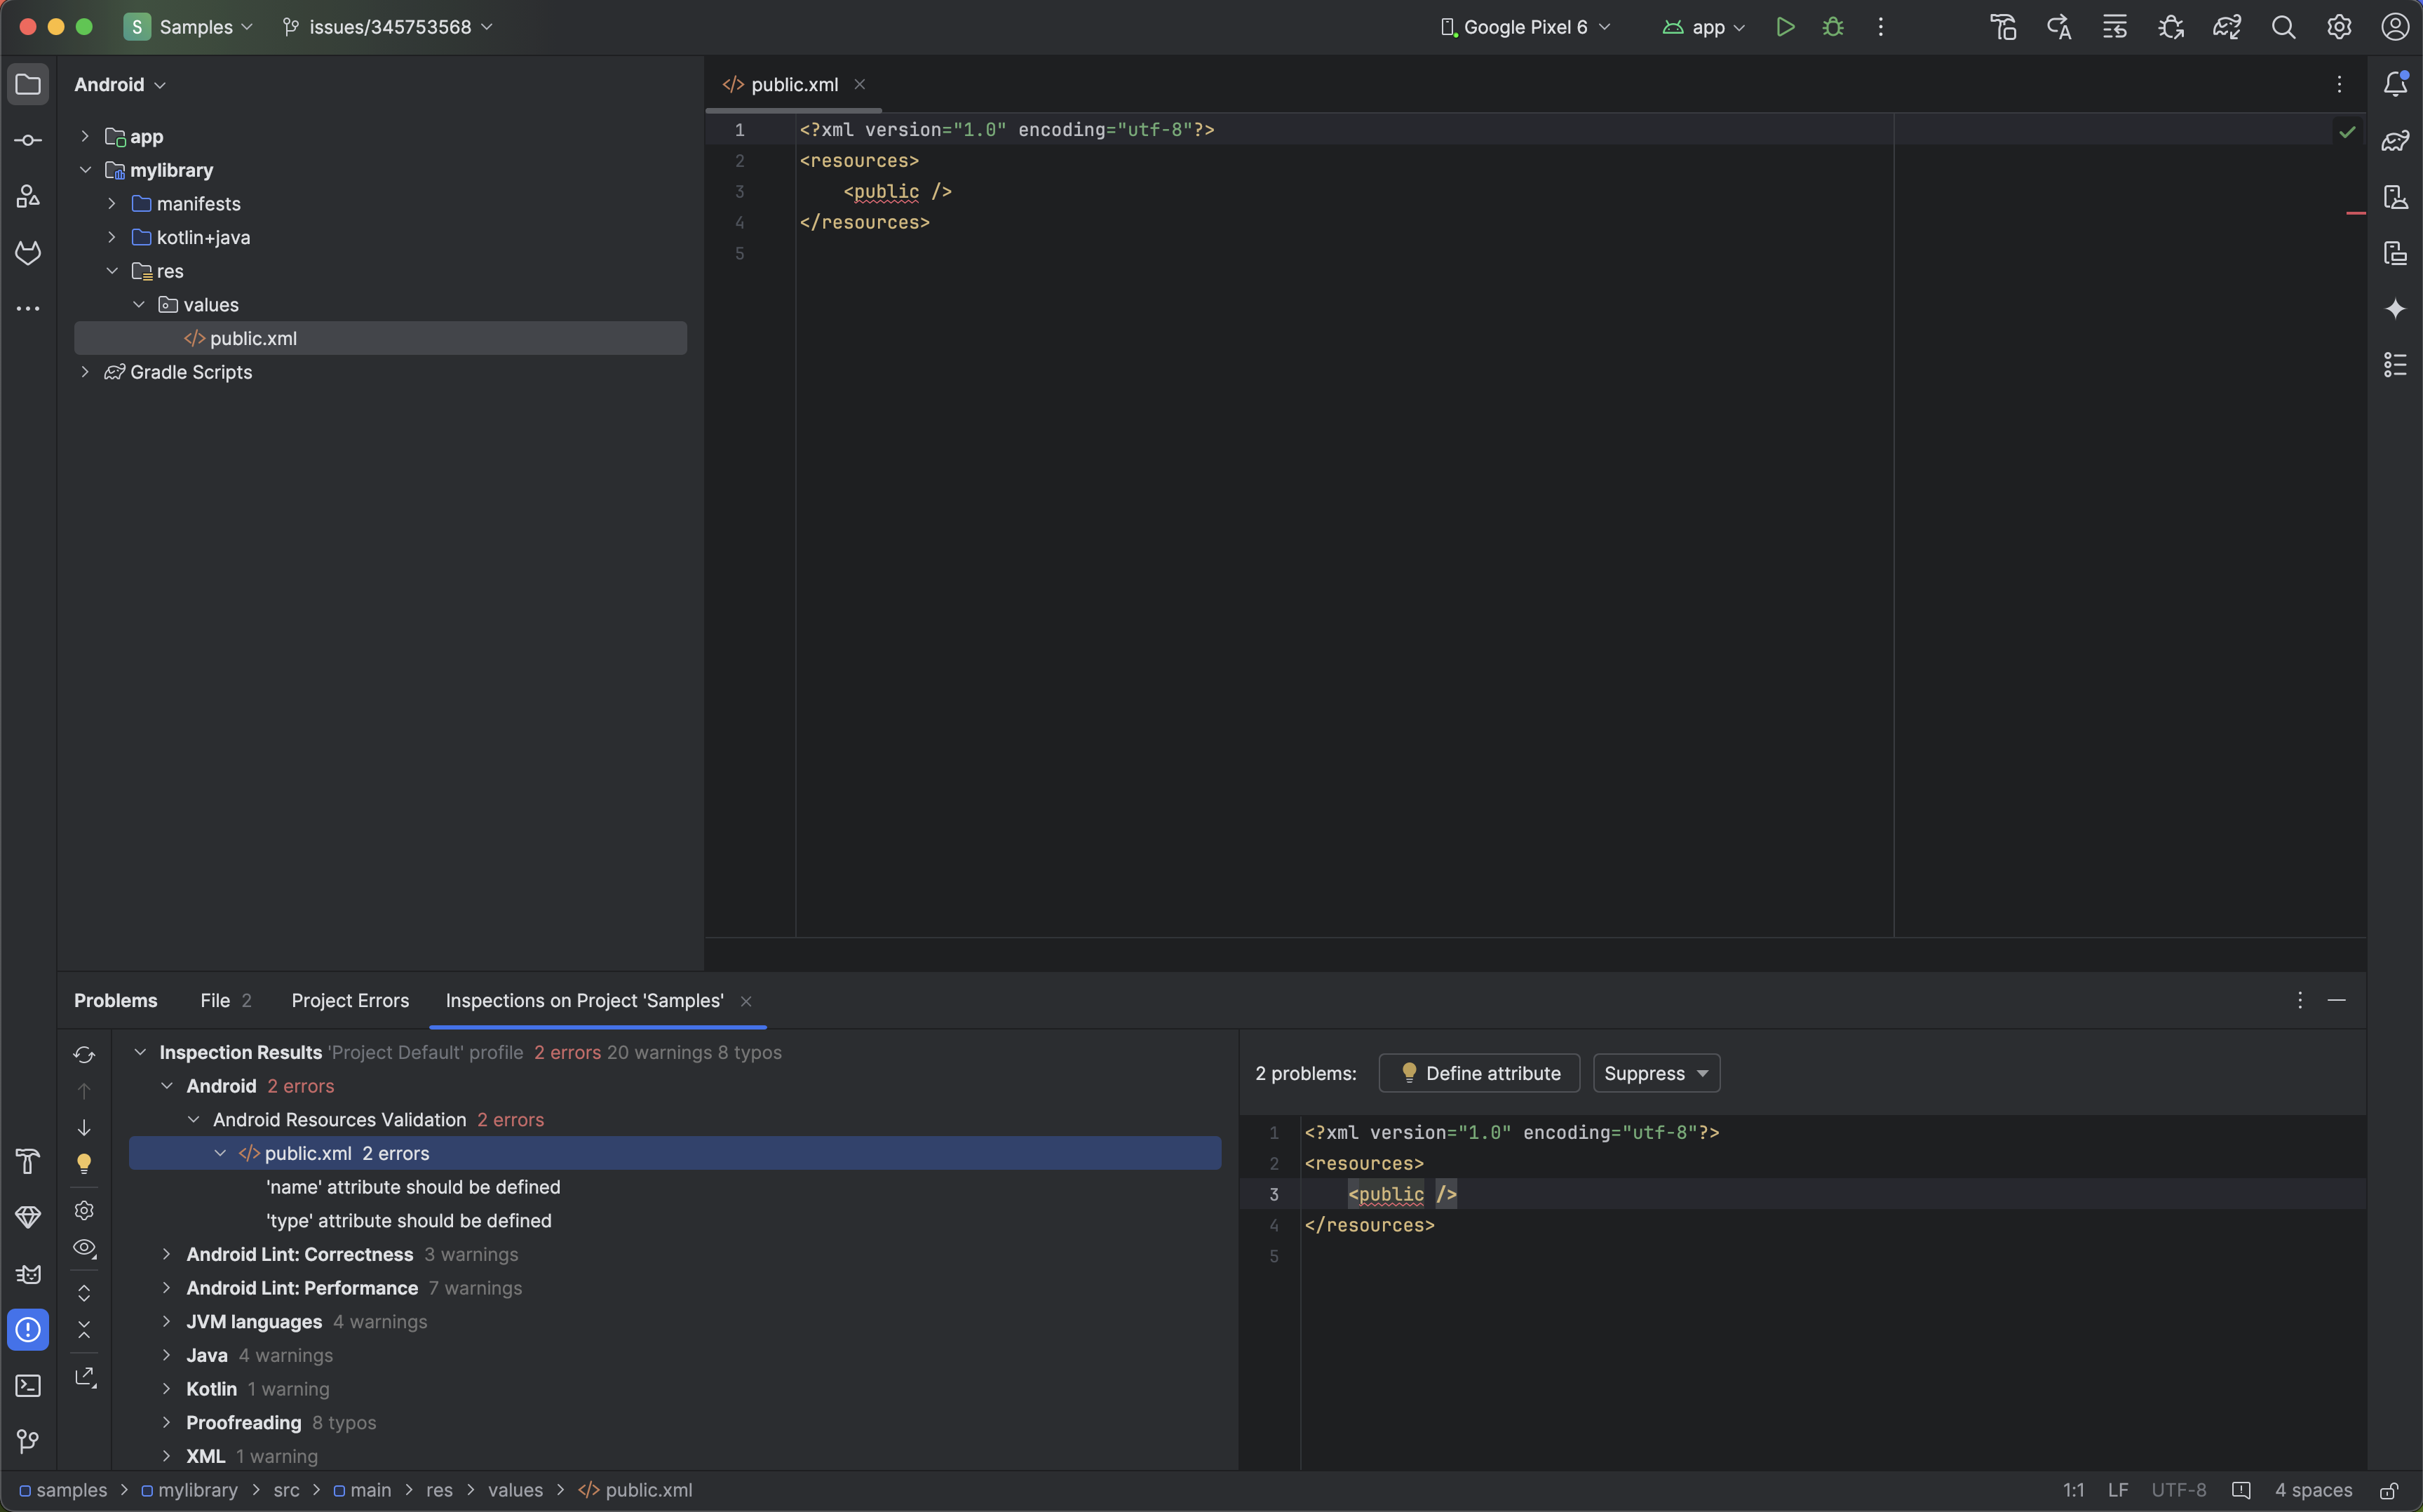
Task: Open the Suppress dropdown
Action: [x=1656, y=1073]
